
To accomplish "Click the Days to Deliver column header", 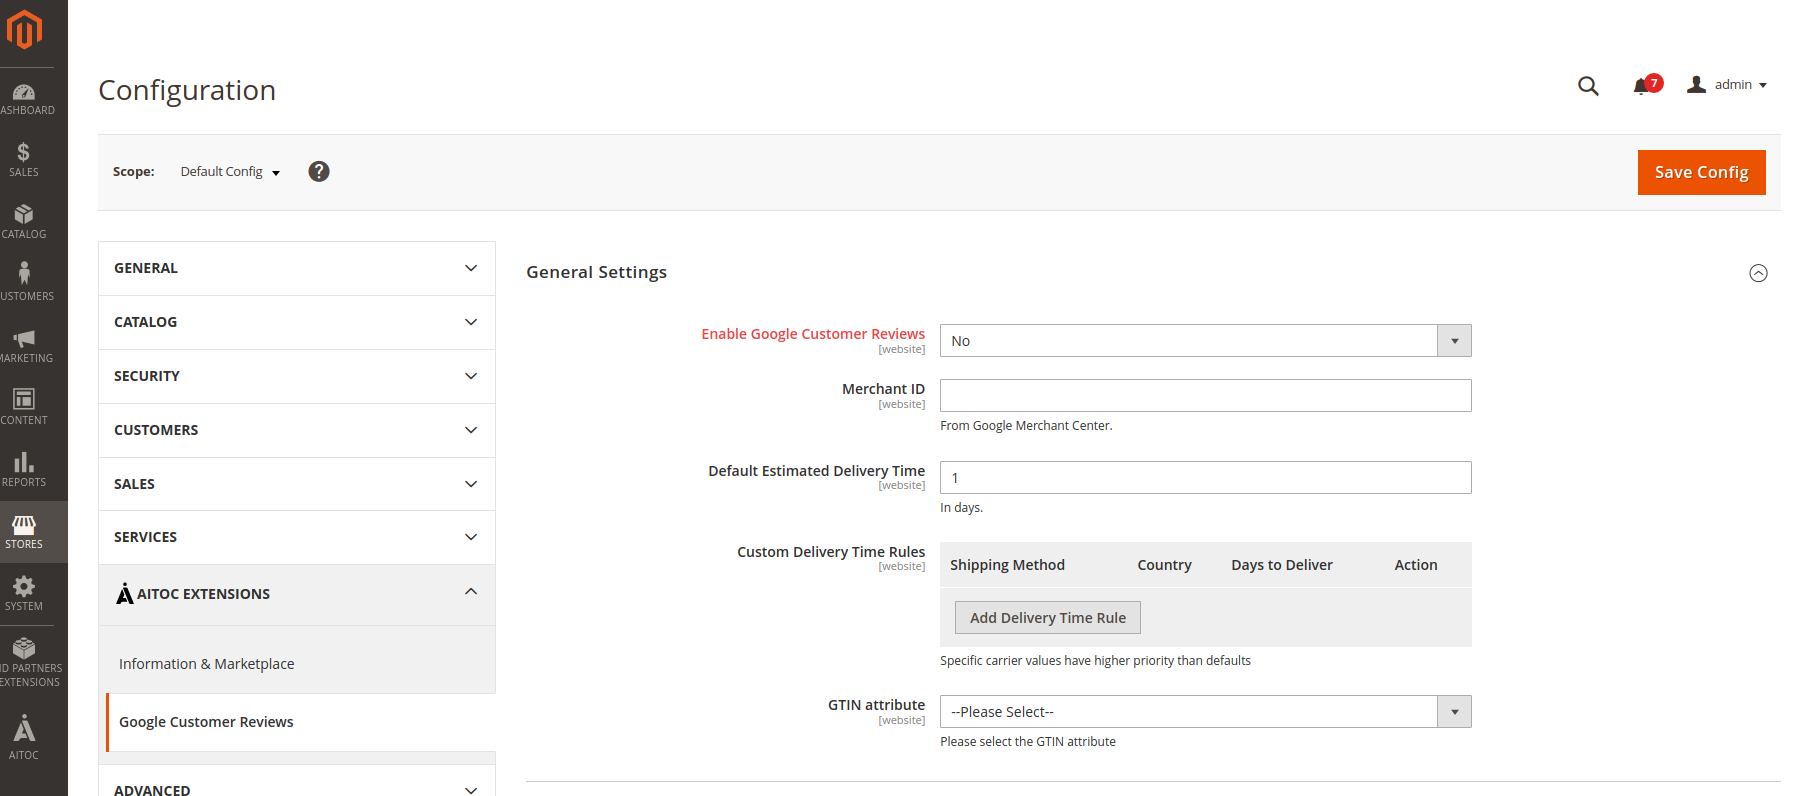I will point(1281,565).
